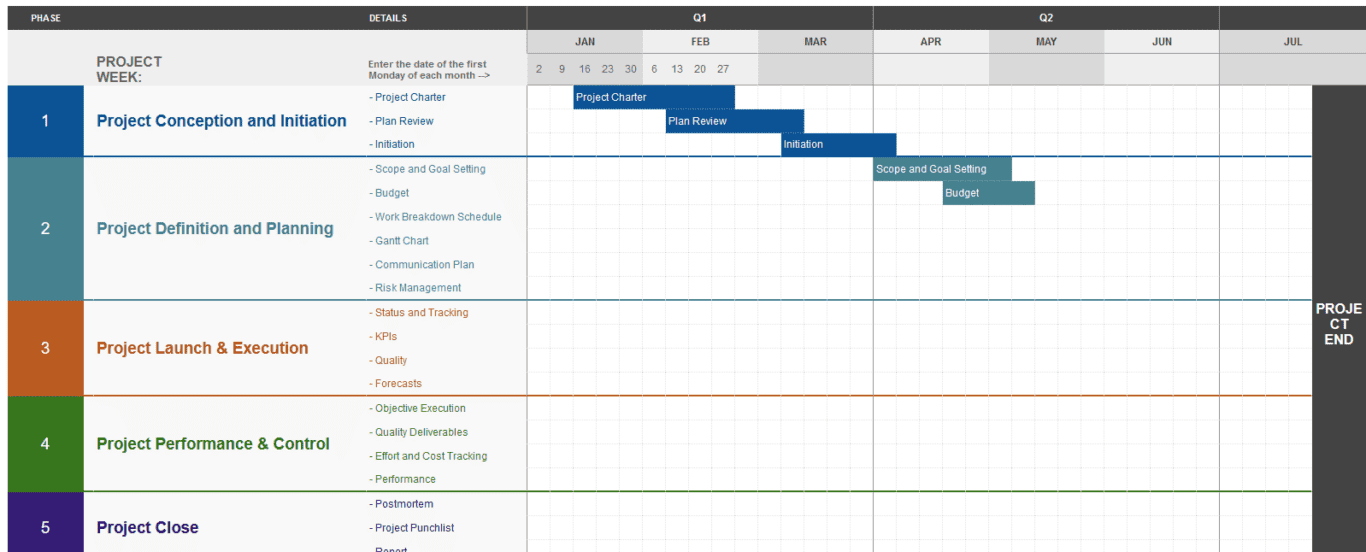Select the FEB month header cell
Screen dimensions: 1366x552
point(700,42)
